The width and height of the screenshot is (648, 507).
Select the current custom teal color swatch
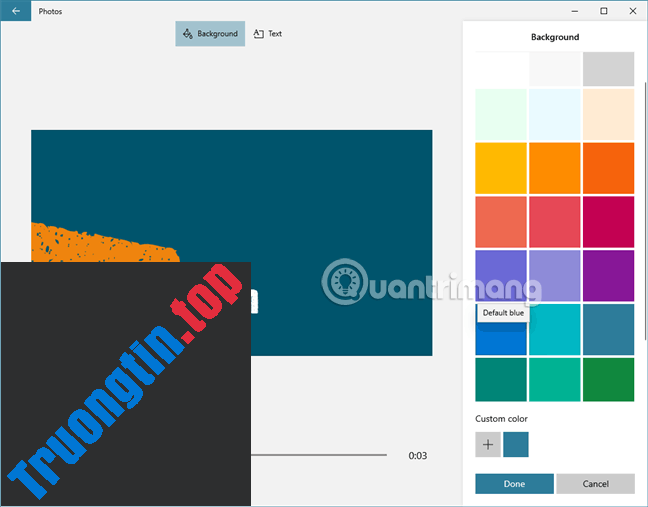tap(516, 445)
